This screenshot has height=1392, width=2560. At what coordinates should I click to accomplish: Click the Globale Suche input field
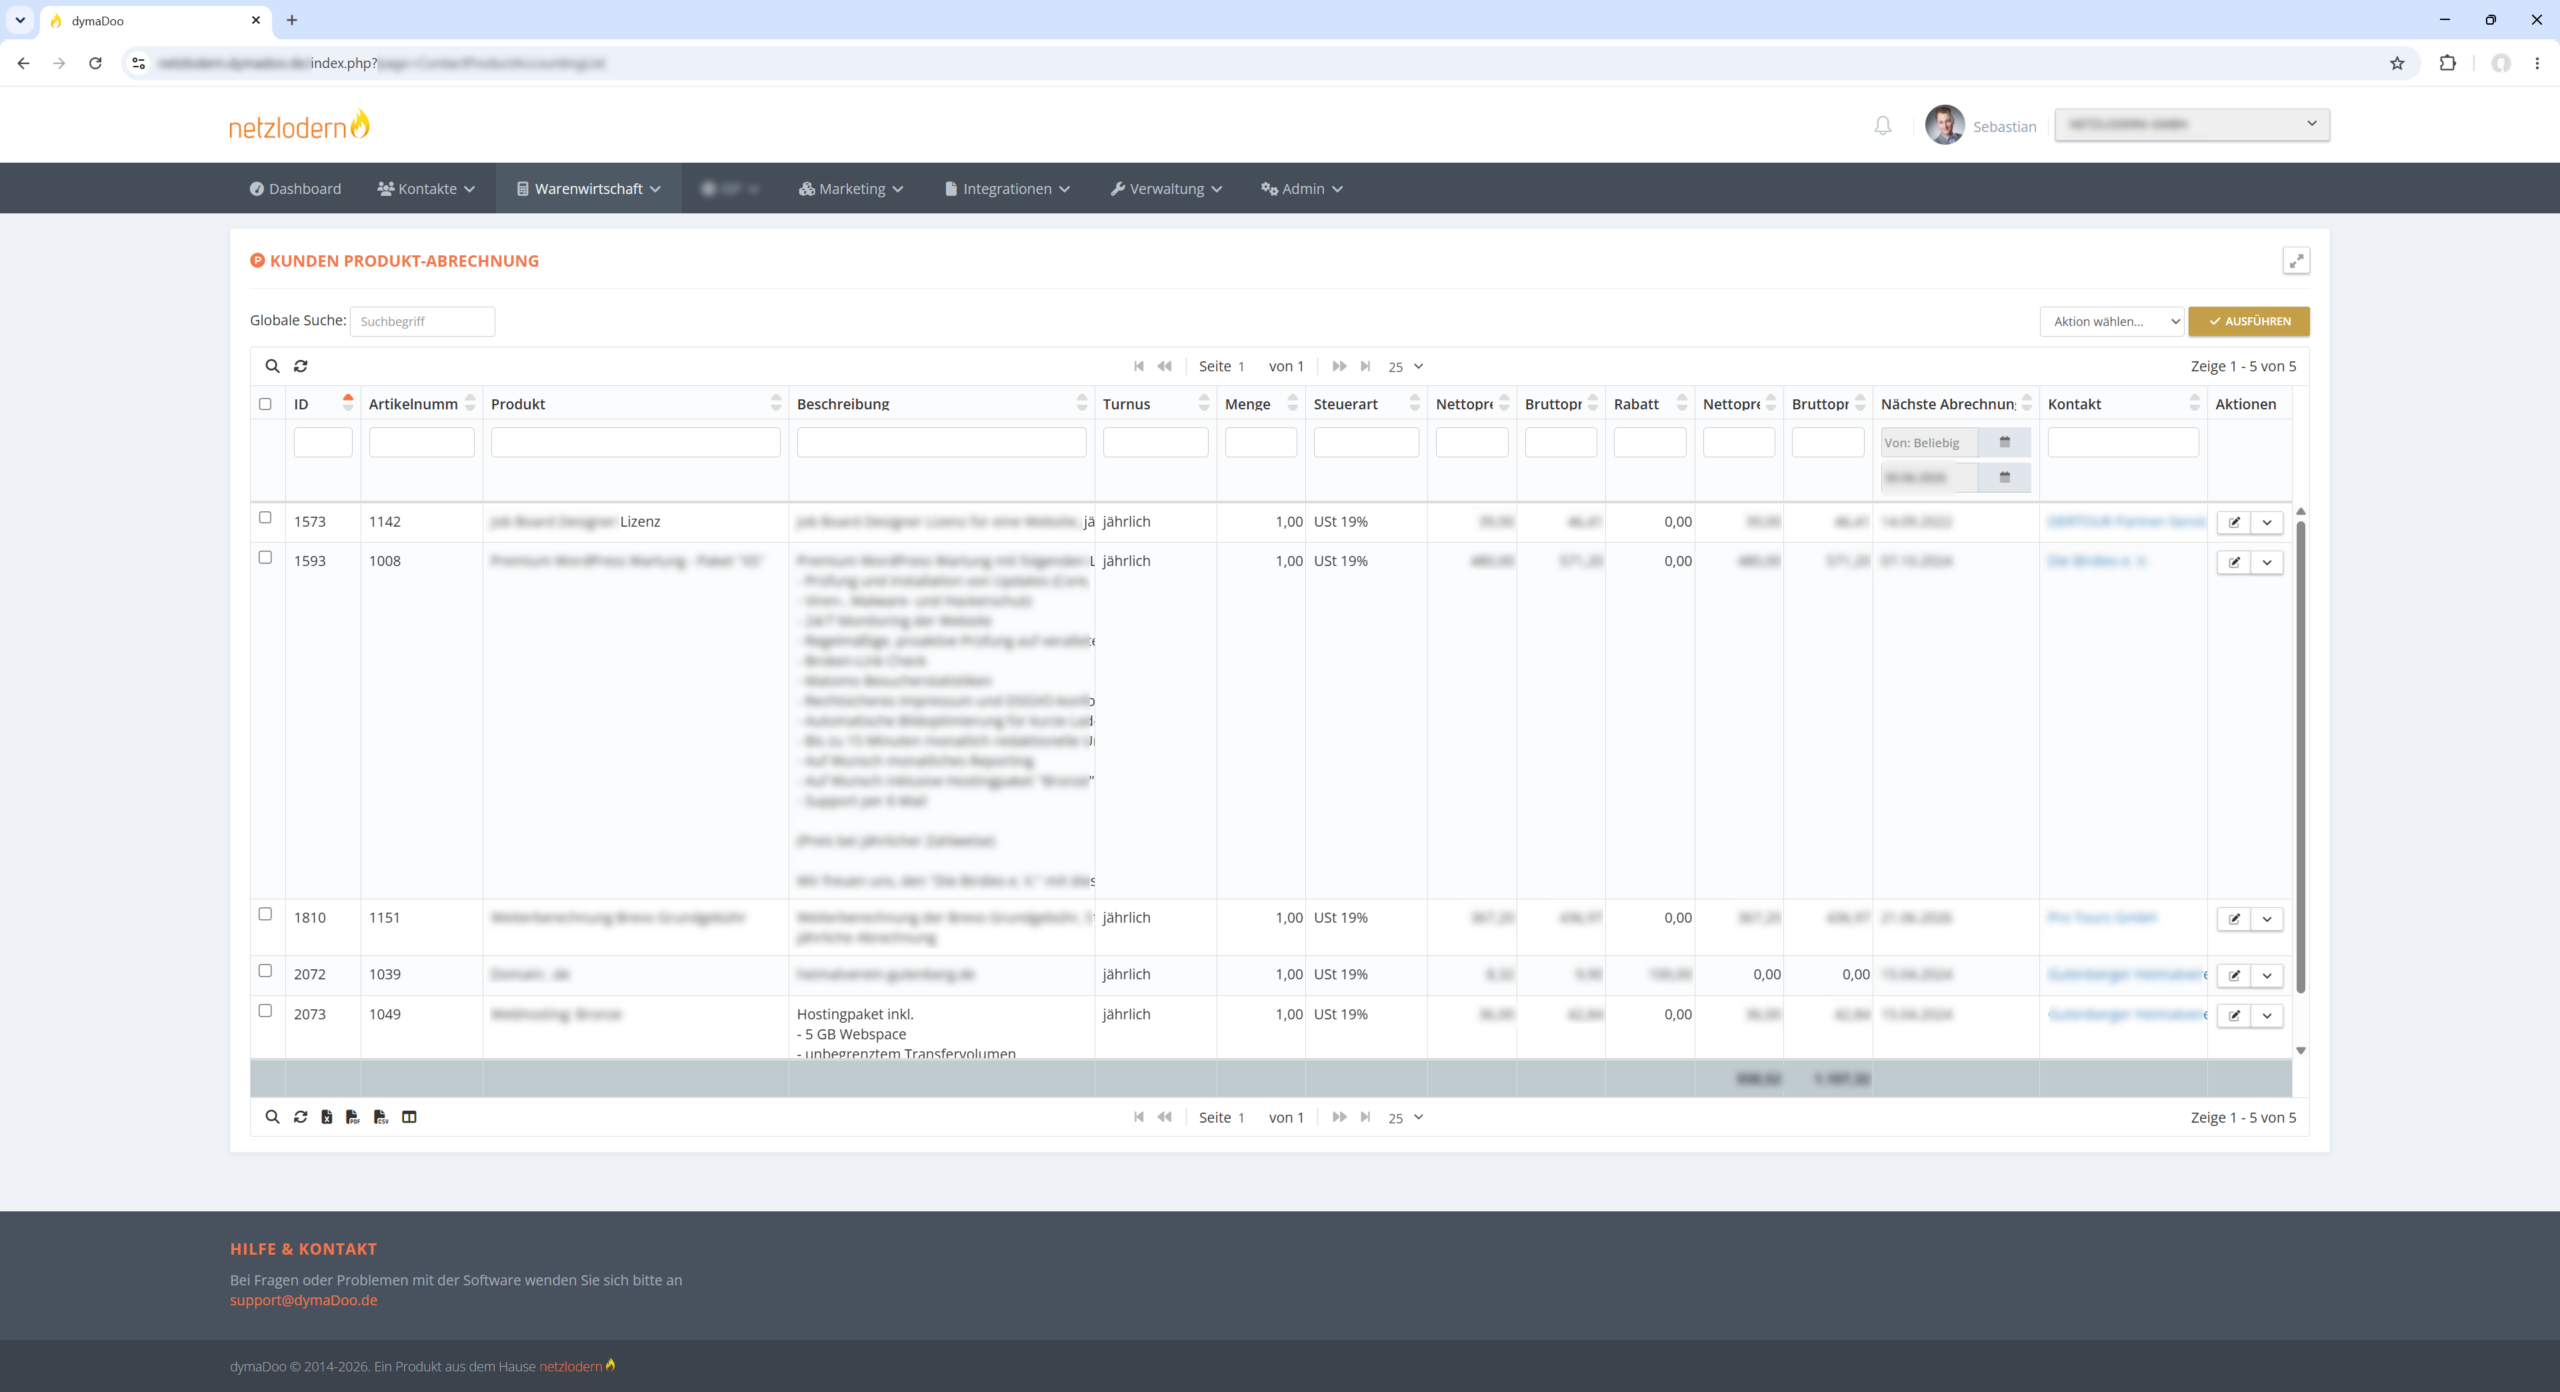(422, 321)
